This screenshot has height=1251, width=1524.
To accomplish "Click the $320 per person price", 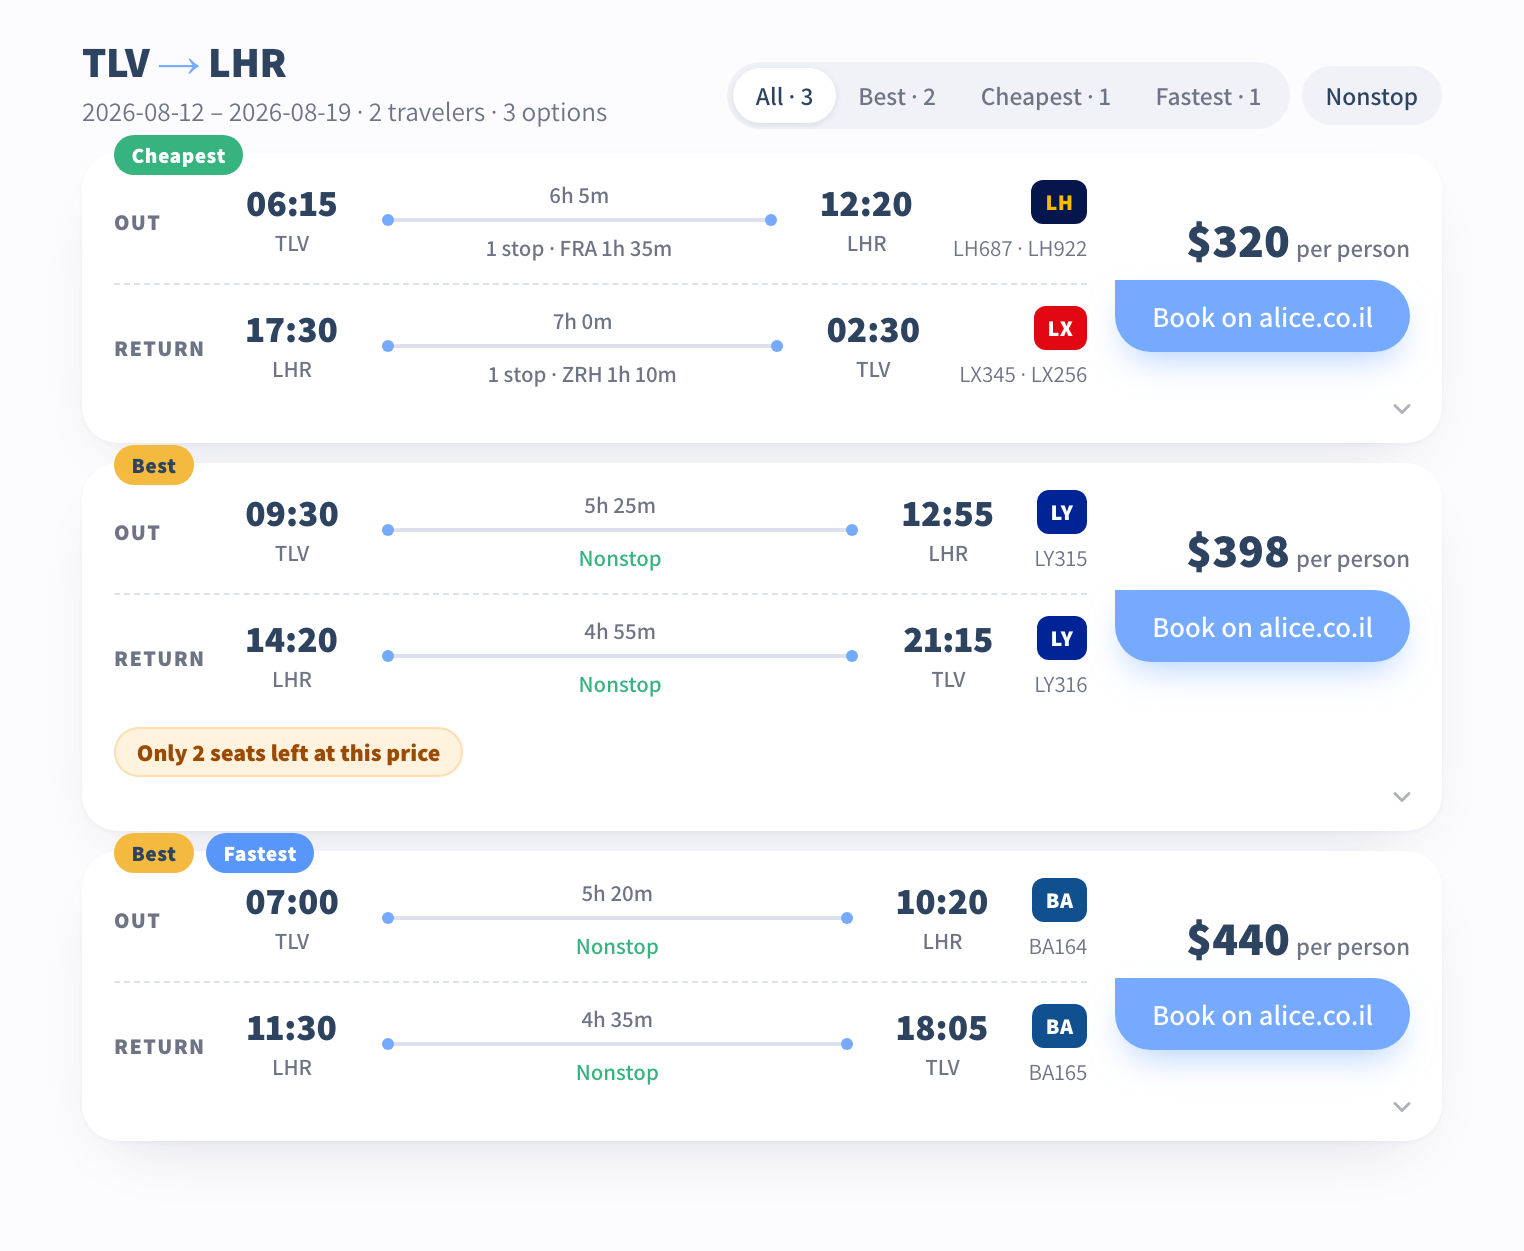I will point(1298,243).
